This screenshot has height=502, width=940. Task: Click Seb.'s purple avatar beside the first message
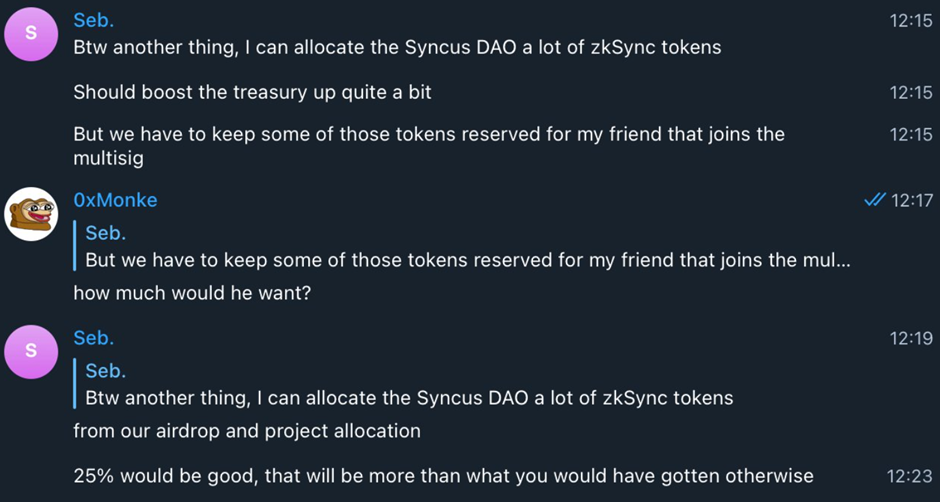(x=31, y=33)
